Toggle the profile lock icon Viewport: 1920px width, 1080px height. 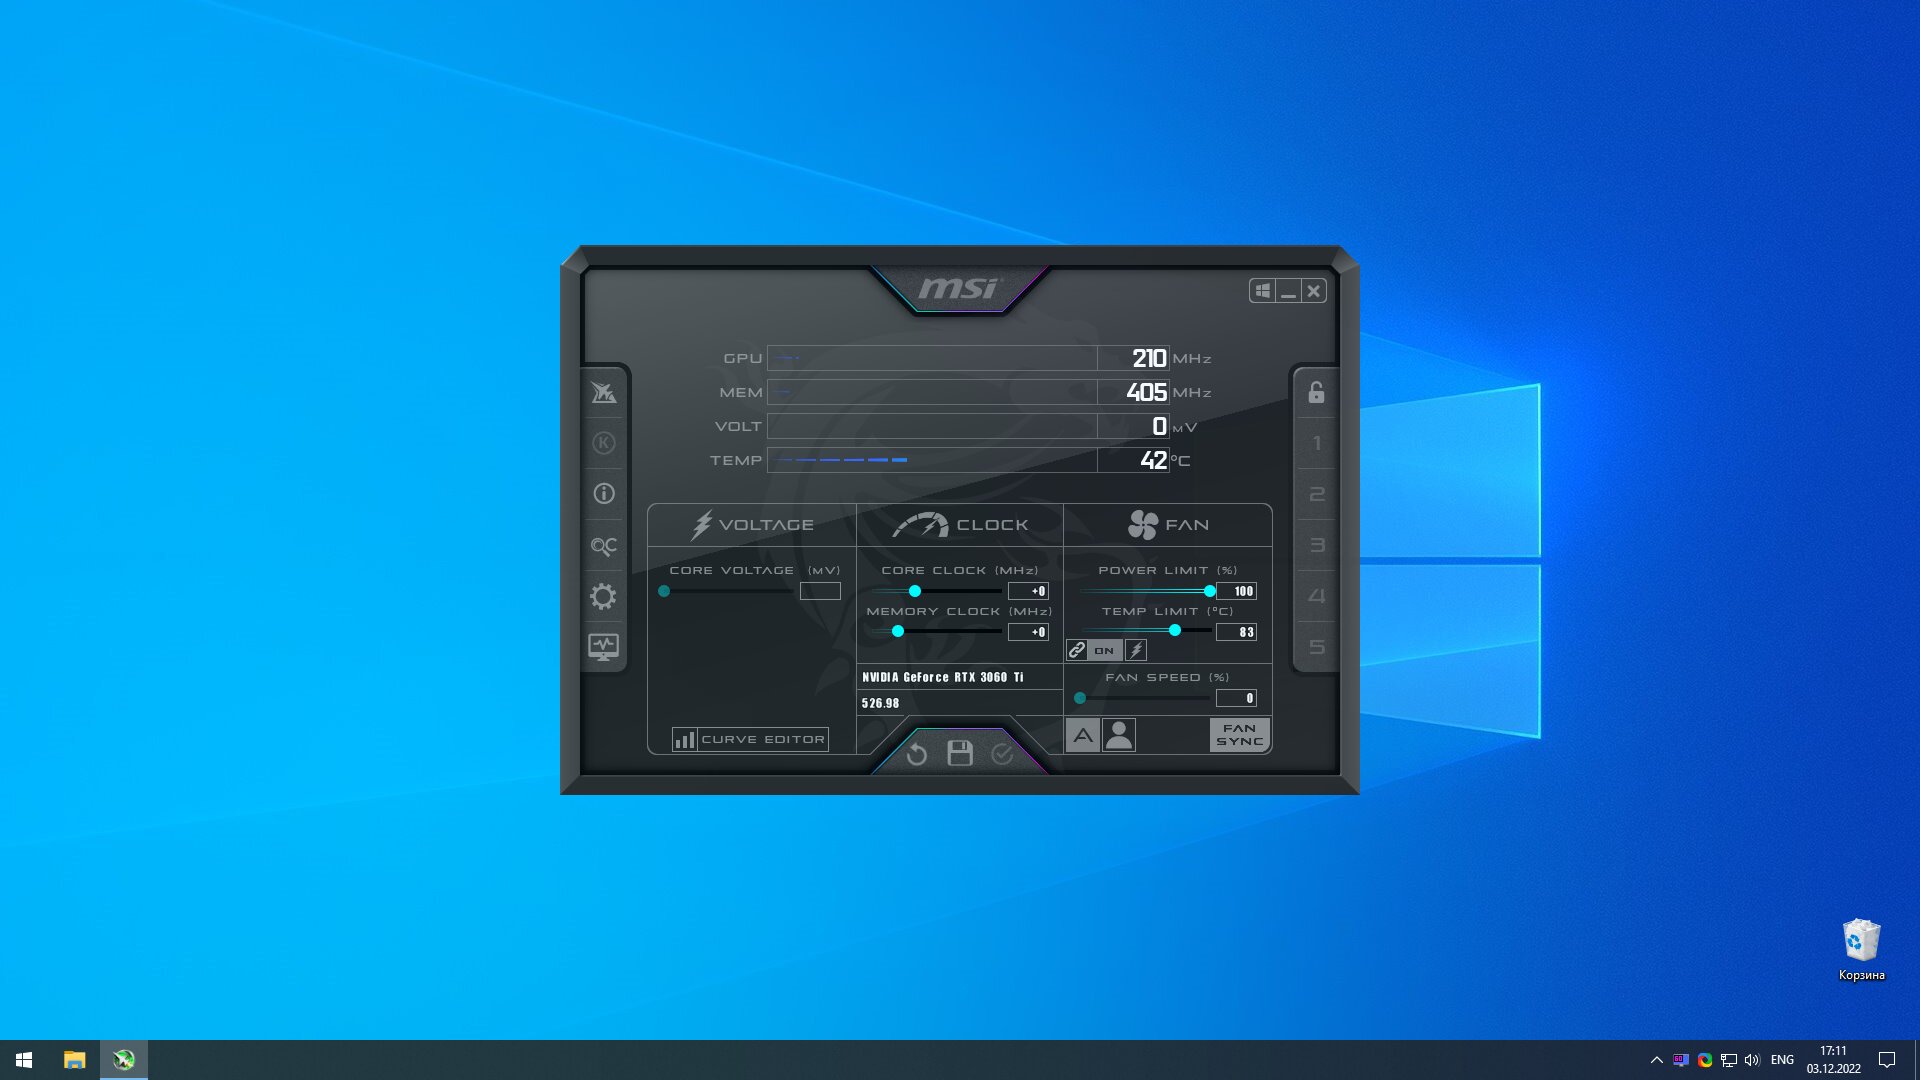1316,392
